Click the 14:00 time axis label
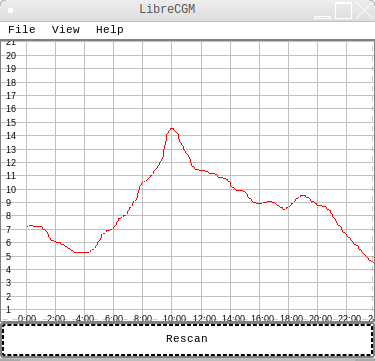 pos(233,319)
